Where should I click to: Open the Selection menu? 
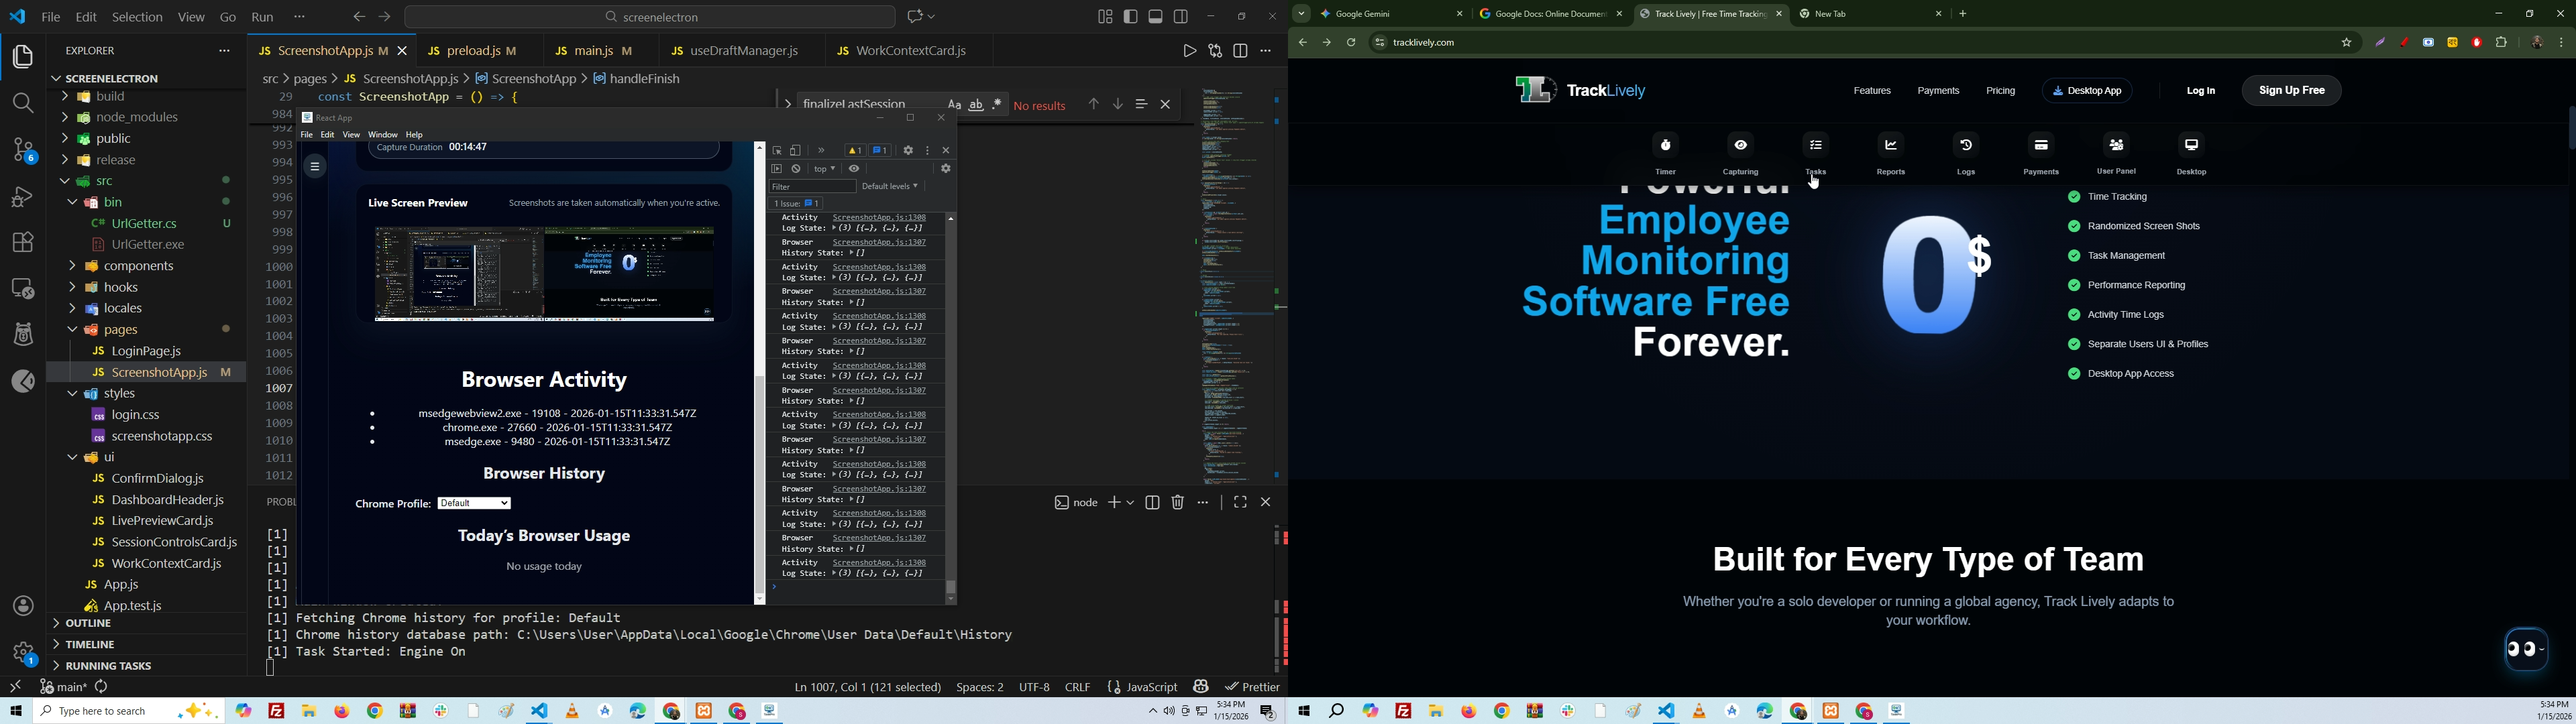tap(137, 16)
